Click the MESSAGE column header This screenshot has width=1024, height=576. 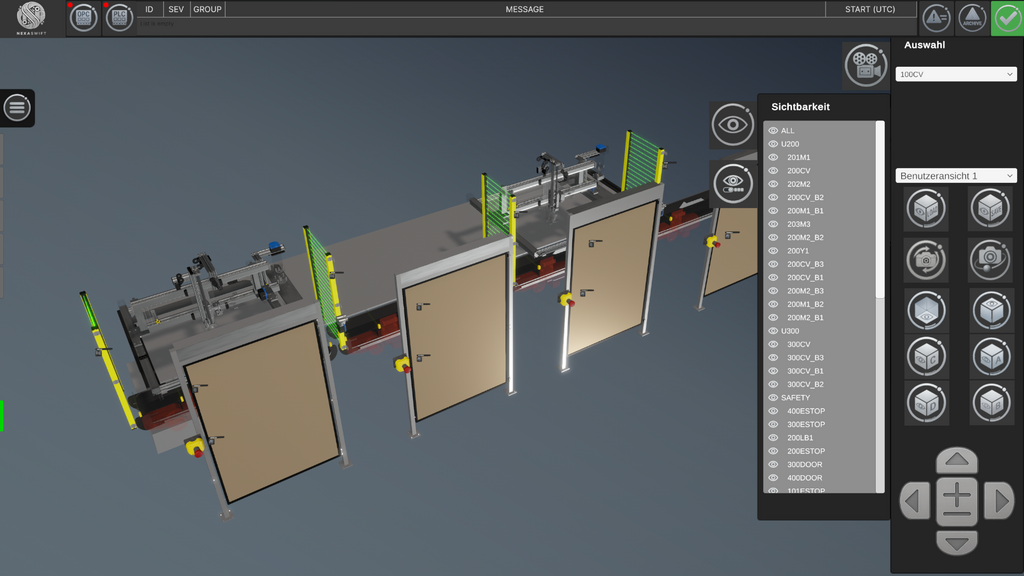[524, 9]
